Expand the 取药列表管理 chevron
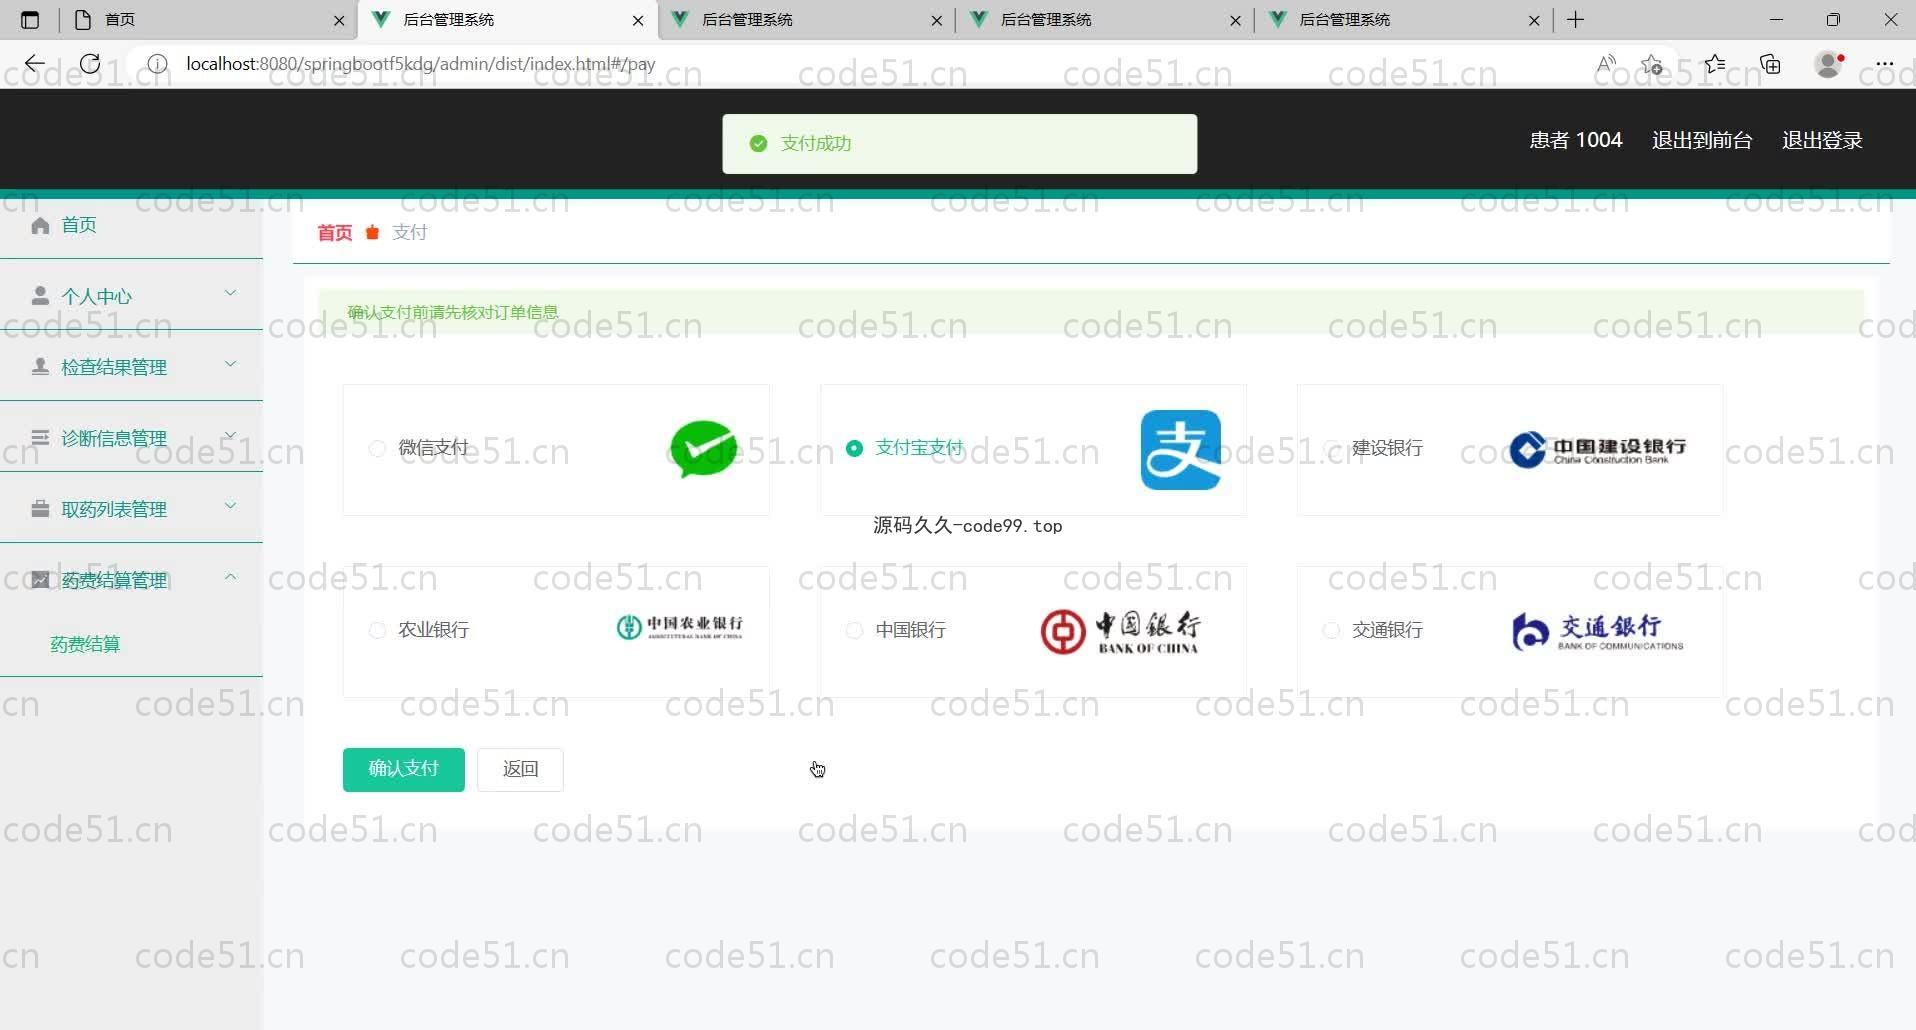Viewport: 1916px width, 1030px height. point(230,506)
